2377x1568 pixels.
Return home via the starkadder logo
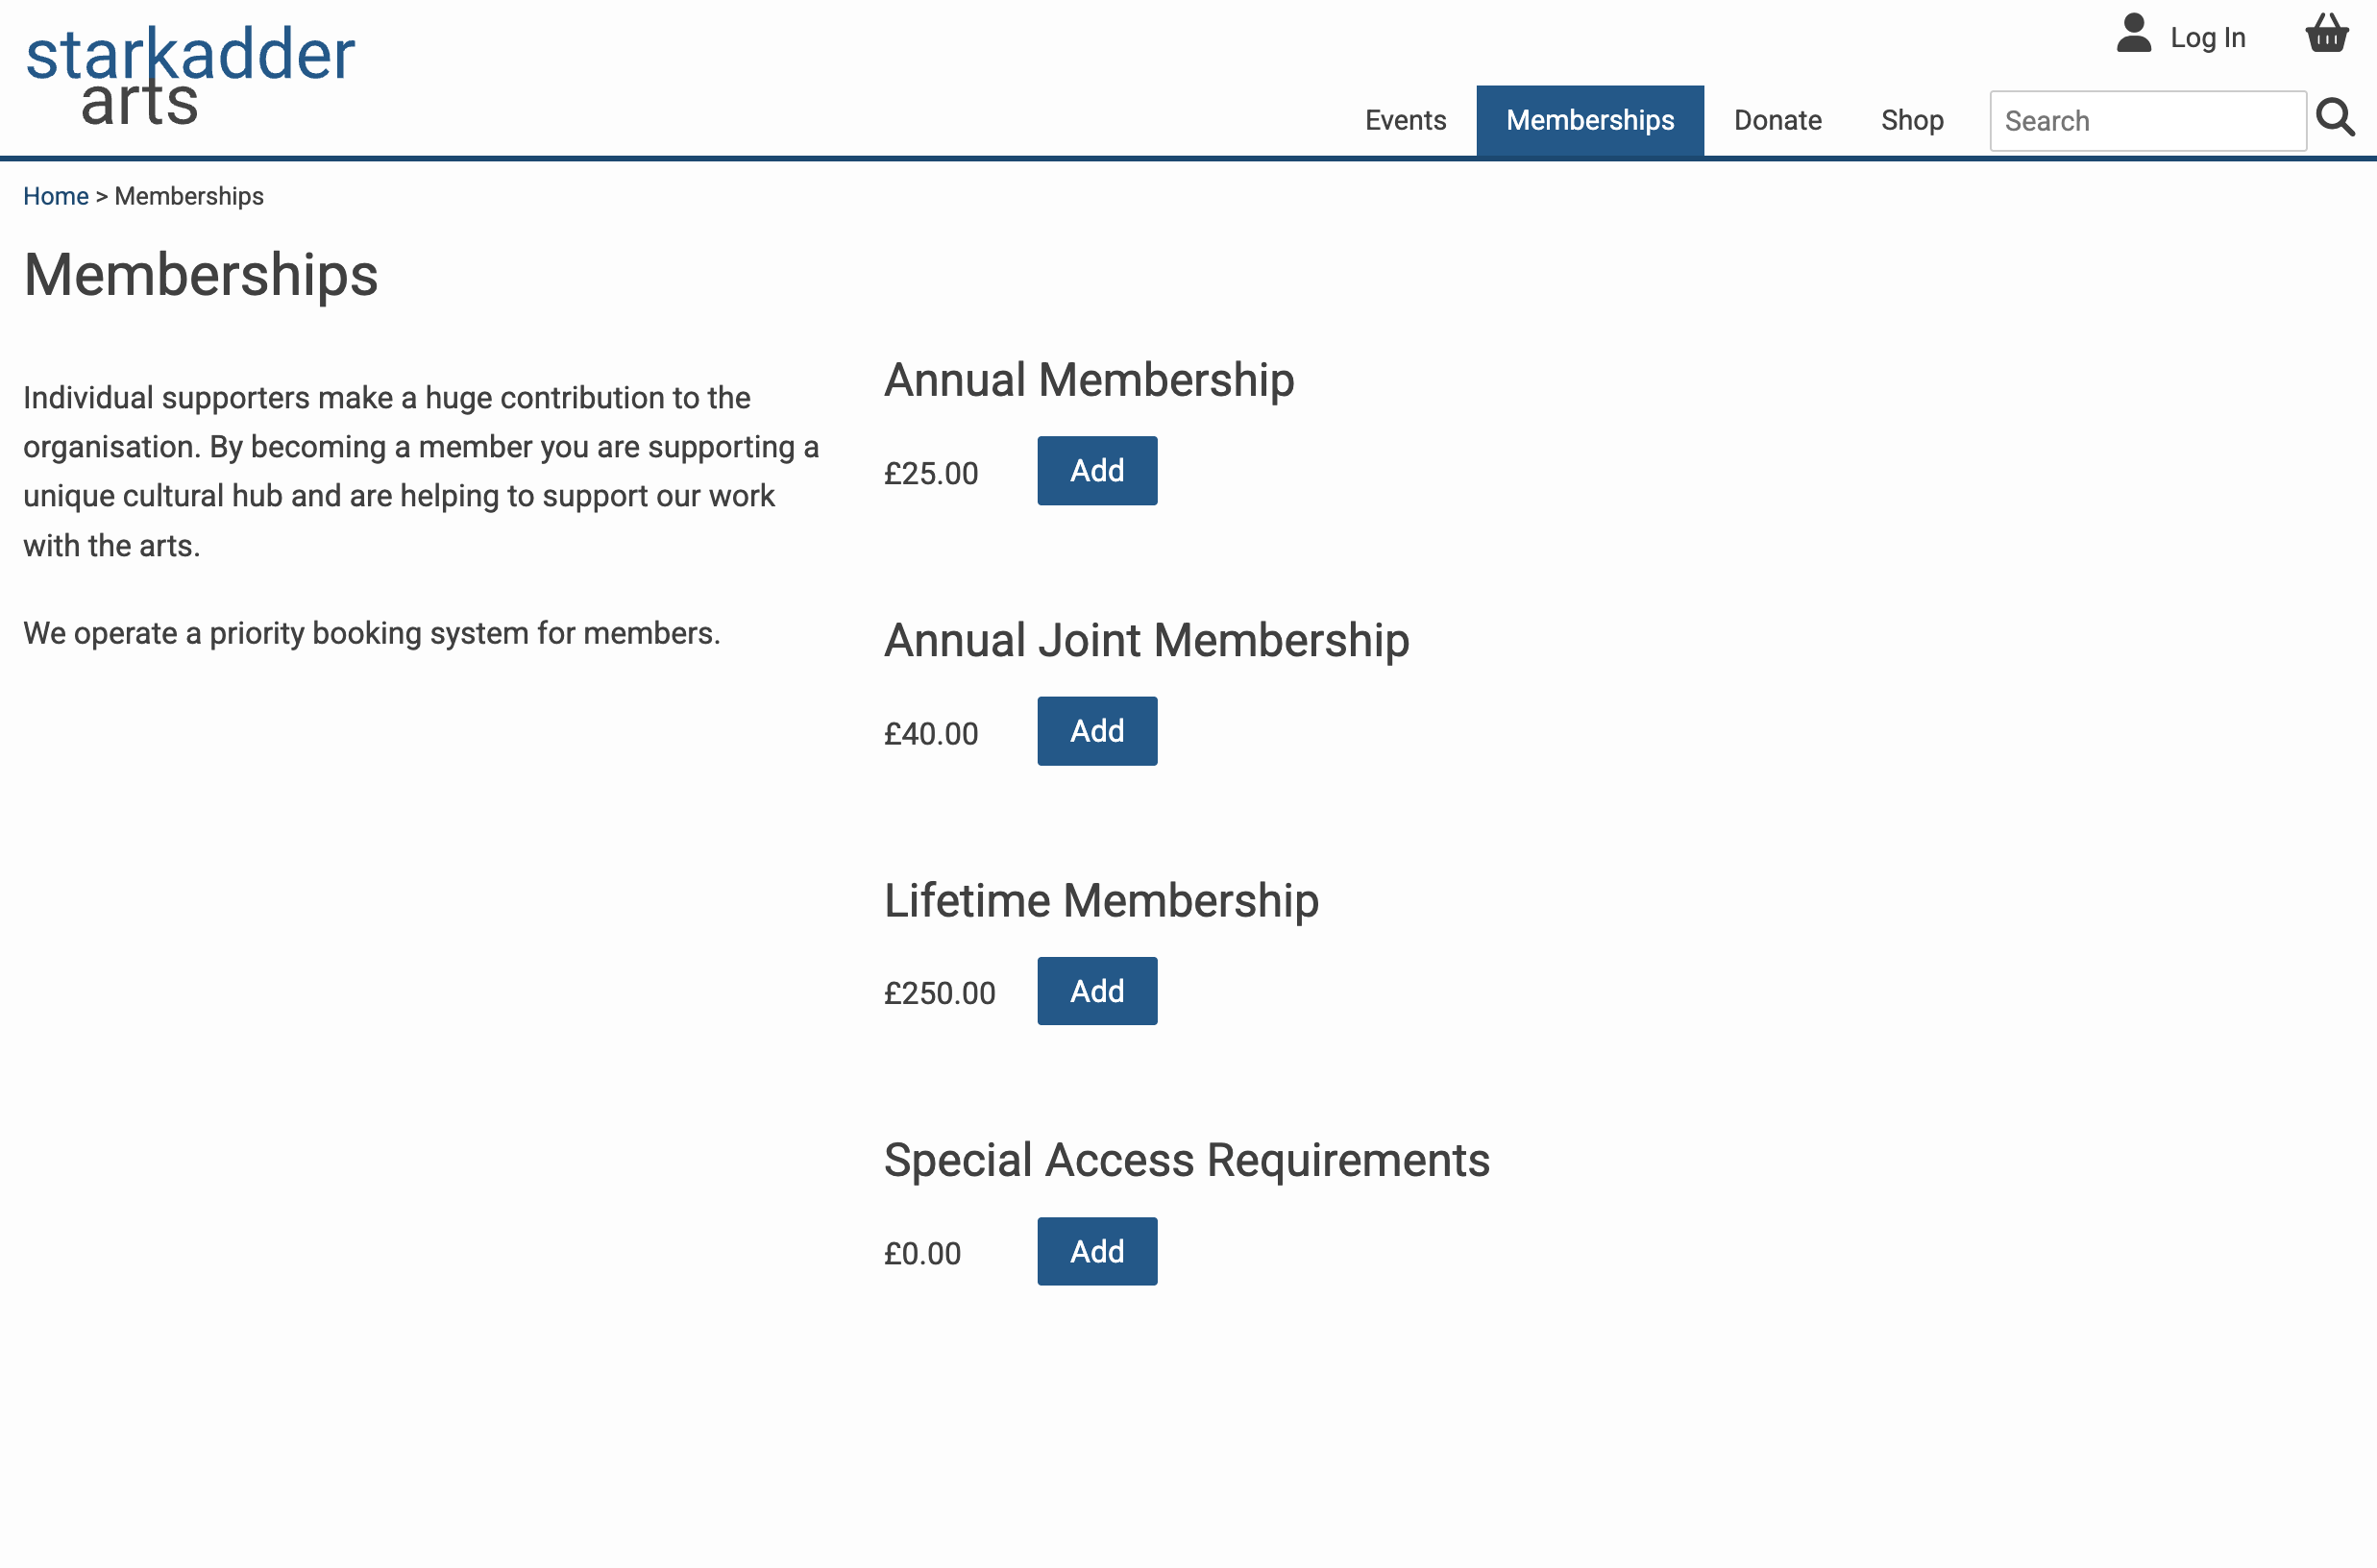(x=190, y=70)
